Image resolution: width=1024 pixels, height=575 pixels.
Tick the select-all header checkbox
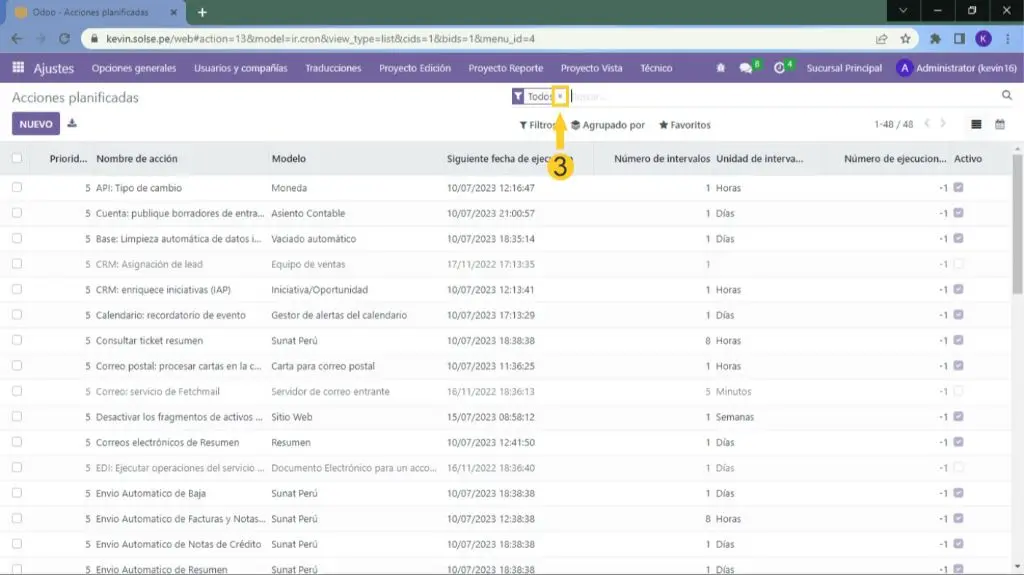tap(17, 158)
